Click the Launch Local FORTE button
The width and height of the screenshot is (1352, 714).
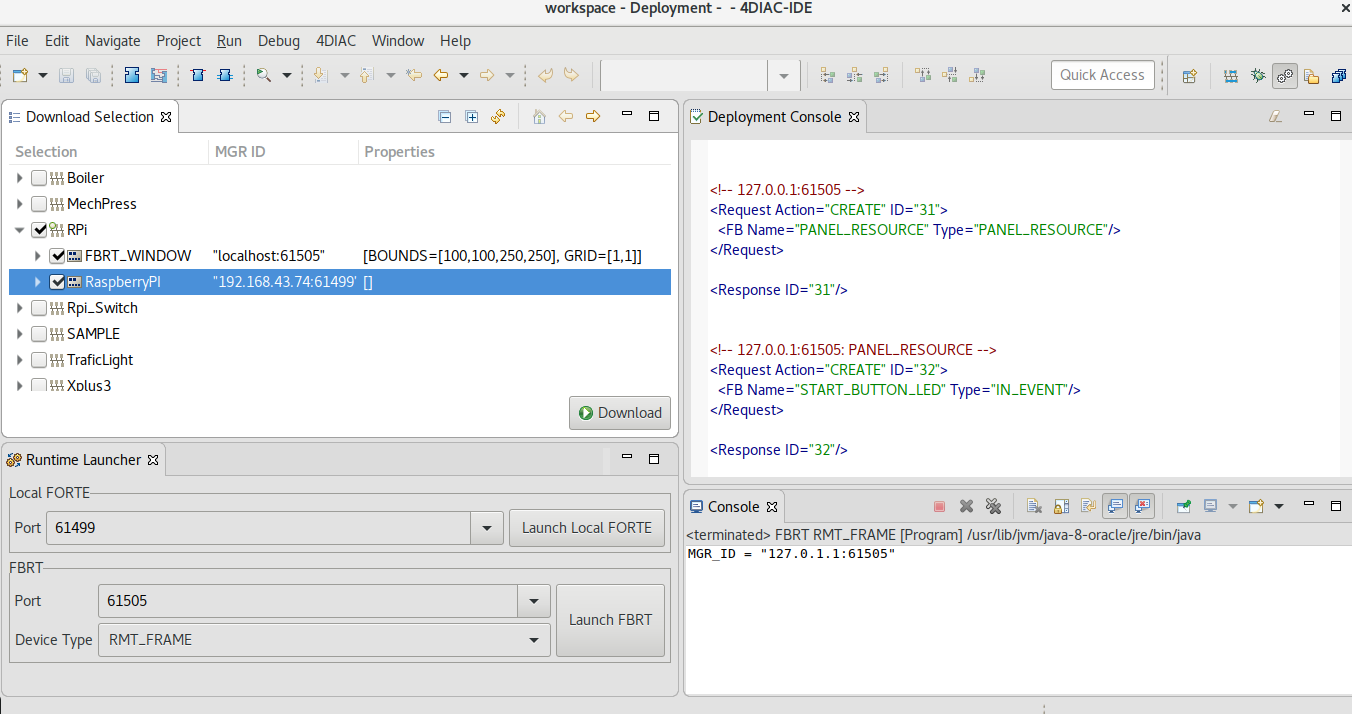[587, 528]
